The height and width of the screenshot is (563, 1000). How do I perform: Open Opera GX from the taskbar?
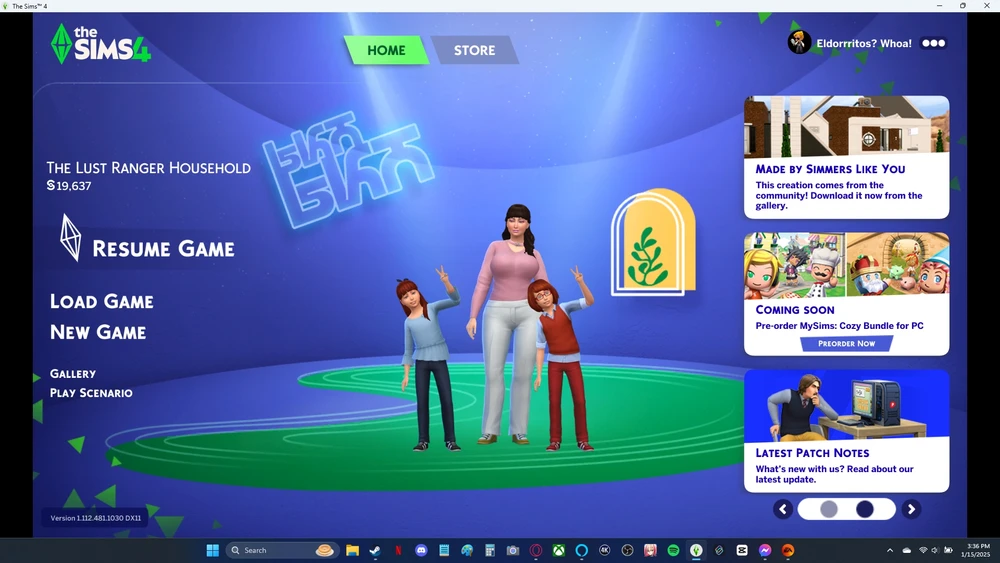536,550
